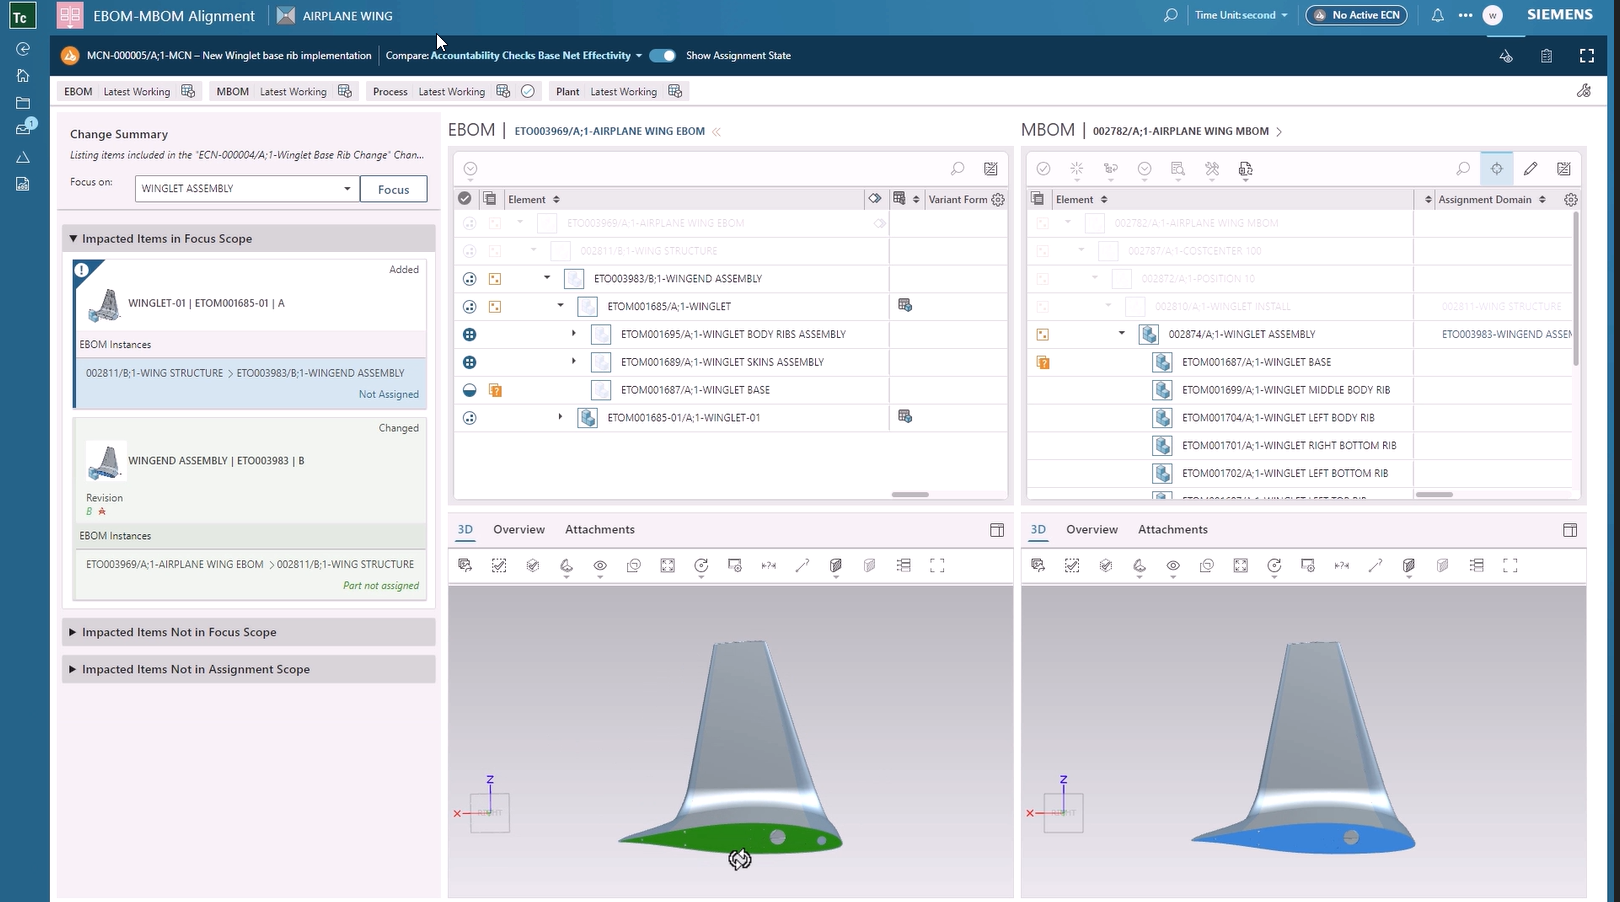The image size is (1620, 902).
Task: Click the global search magnifier in header
Action: pyautogui.click(x=1170, y=15)
